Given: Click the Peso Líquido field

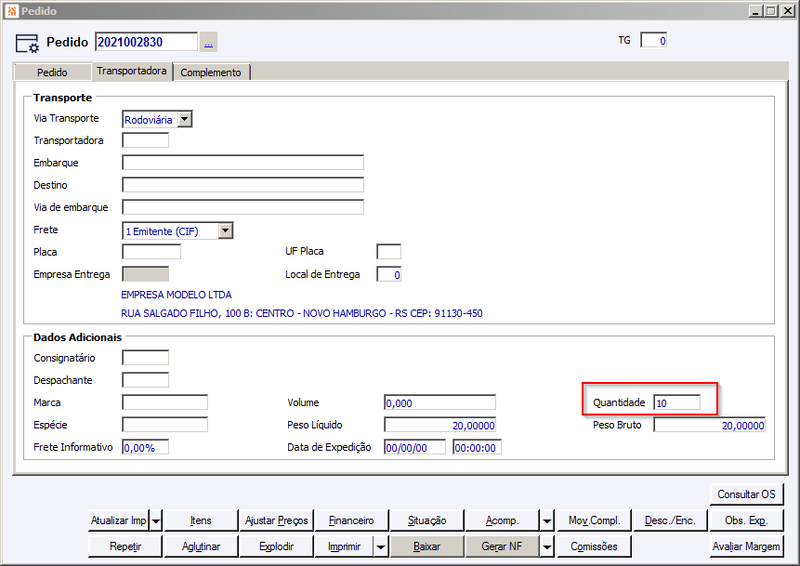Looking at the screenshot, I should (440, 425).
